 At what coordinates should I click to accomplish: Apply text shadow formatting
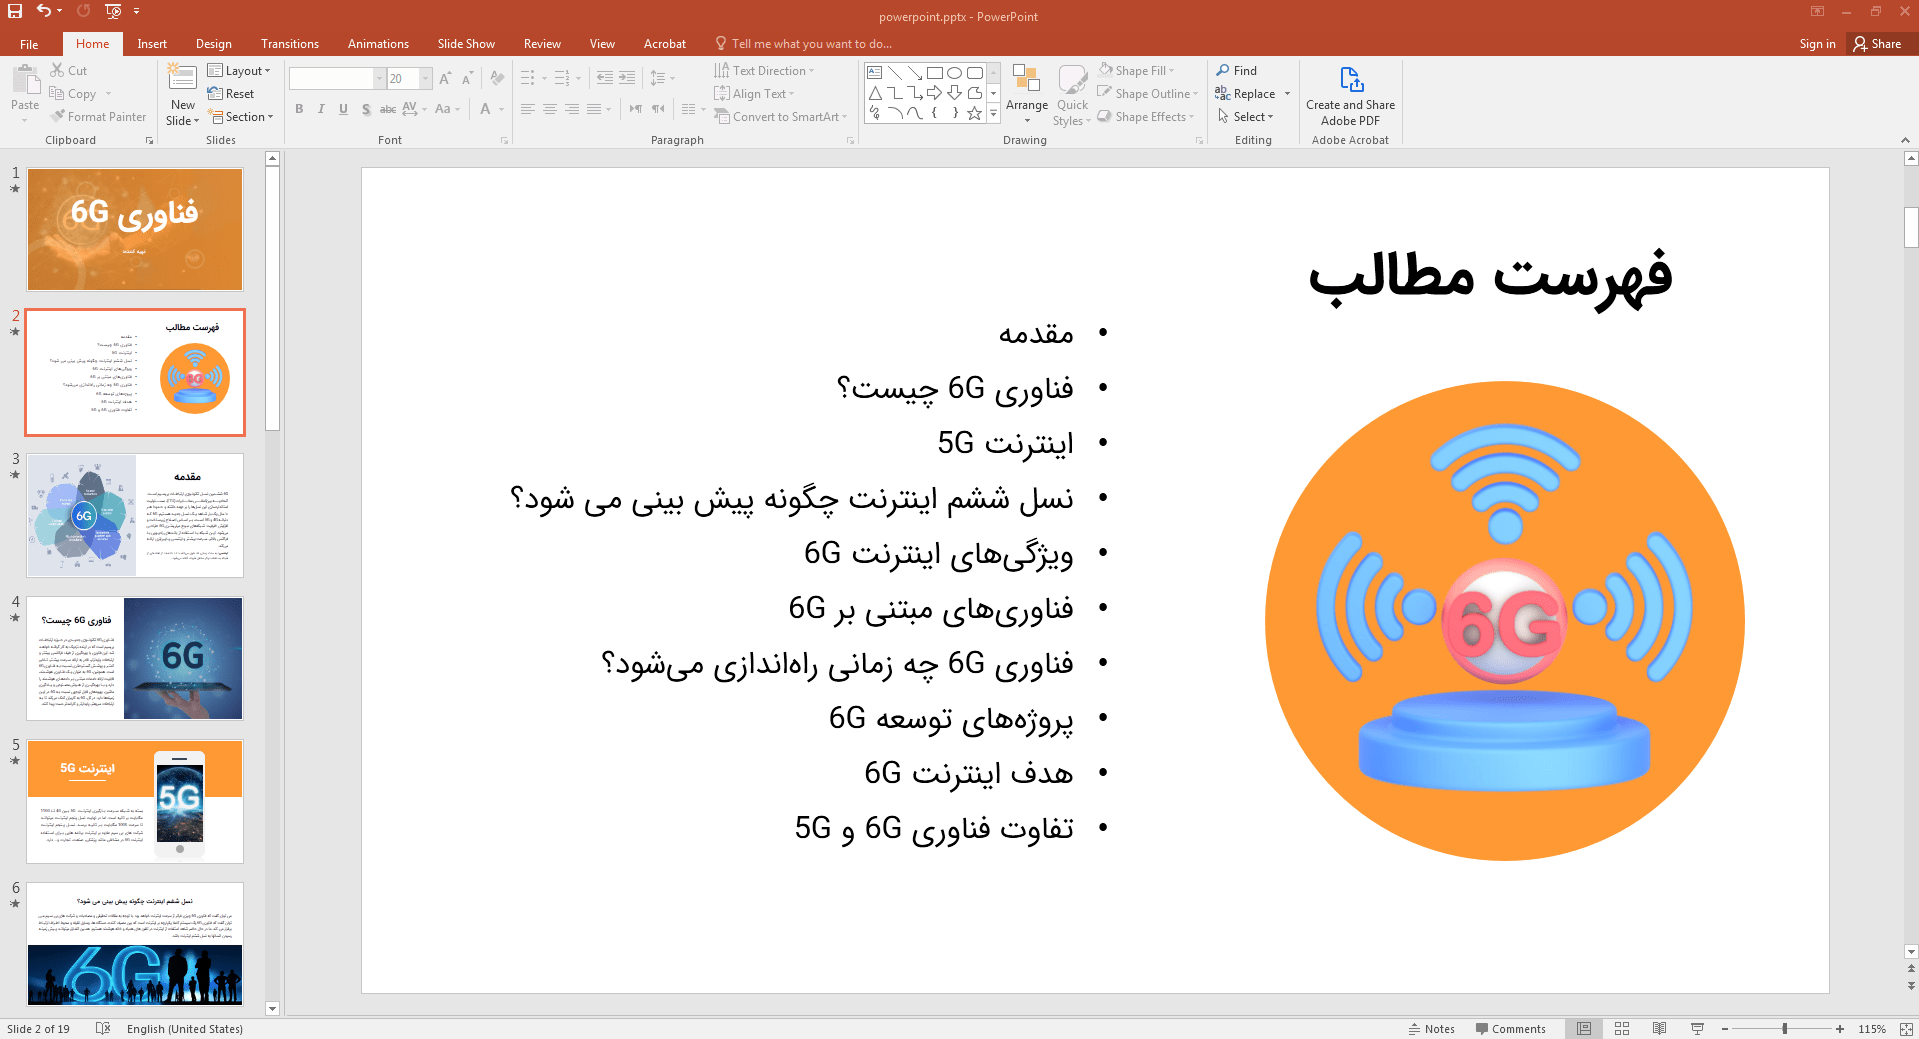tap(366, 109)
